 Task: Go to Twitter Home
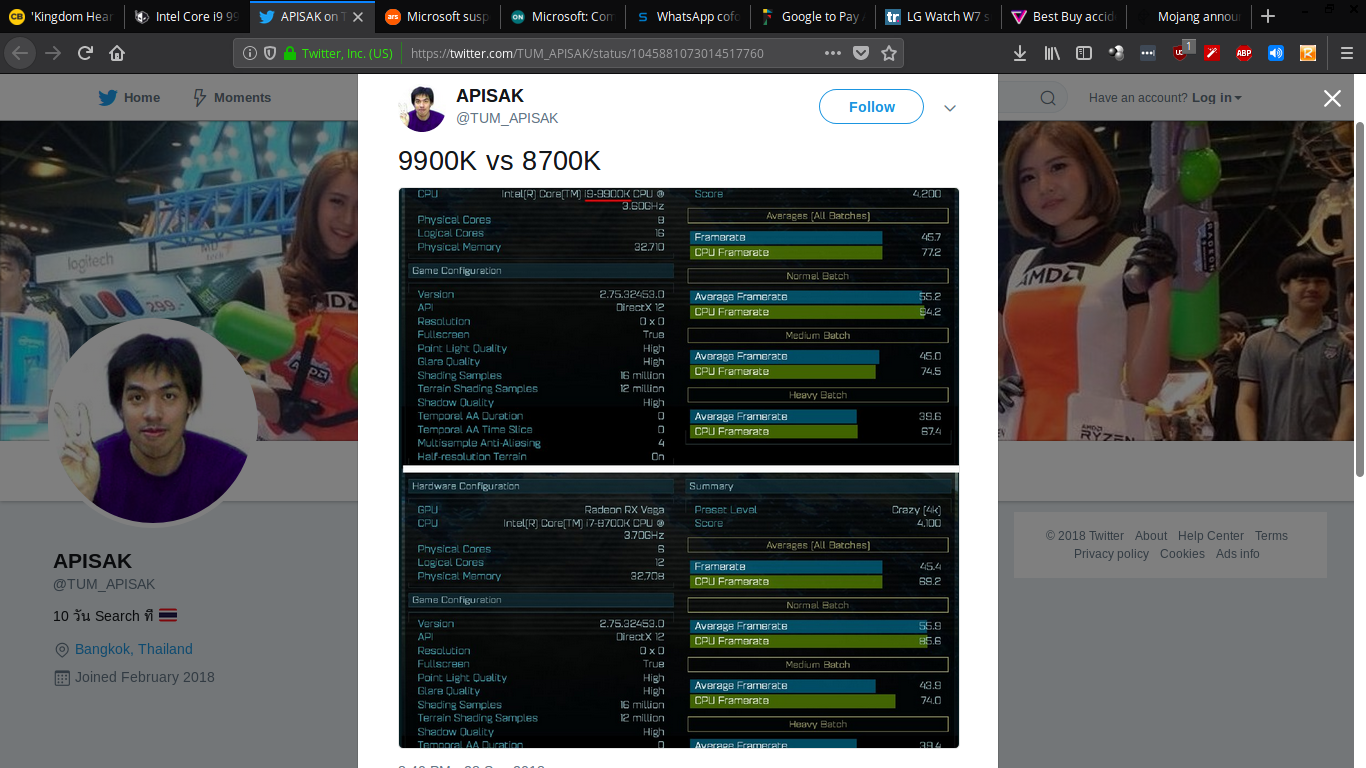click(129, 98)
